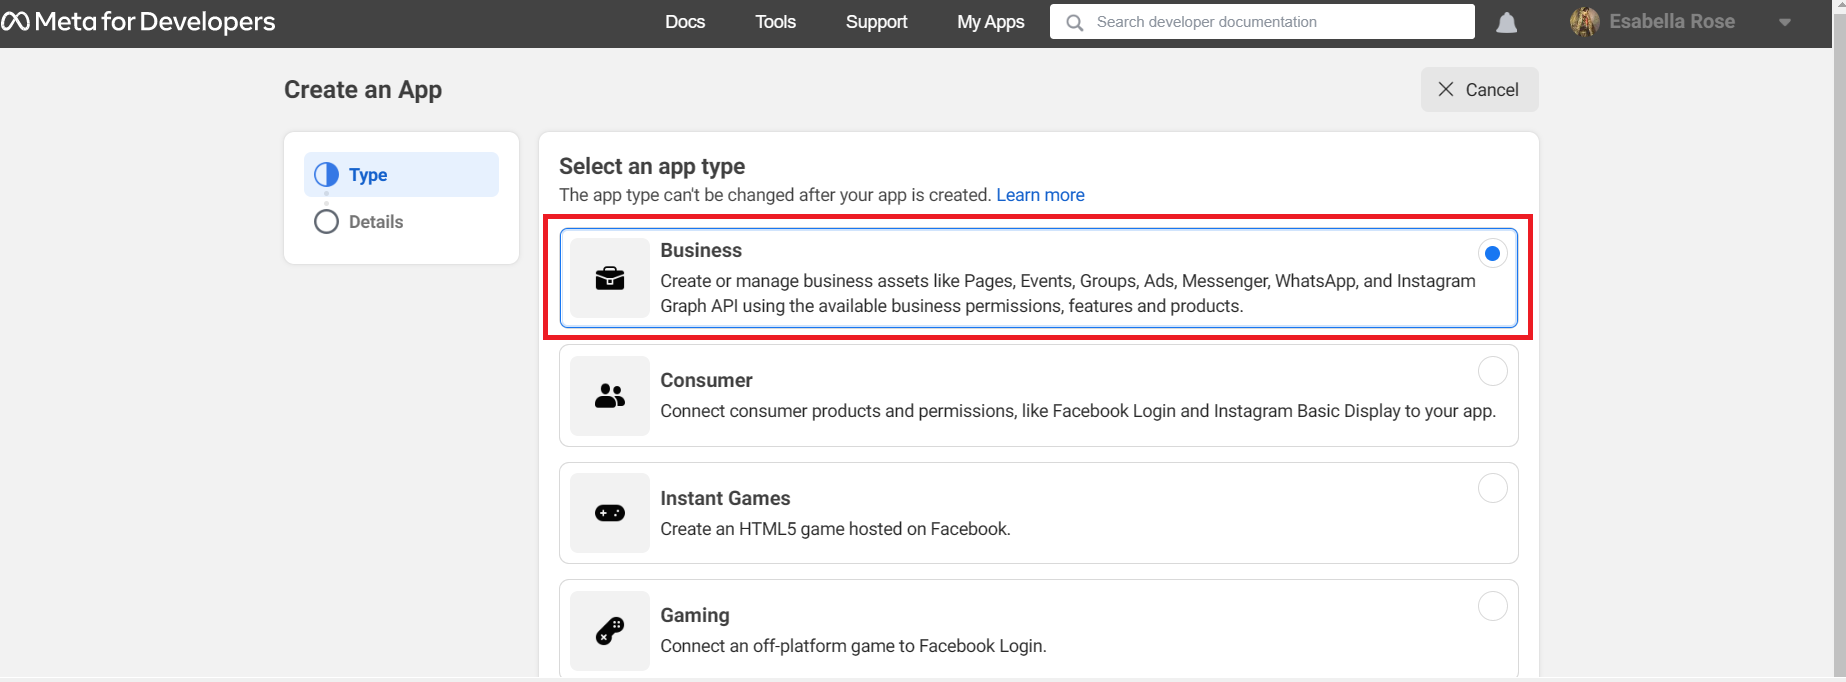The width and height of the screenshot is (1846, 682).
Task: Click the Business heading text
Action: 701,250
